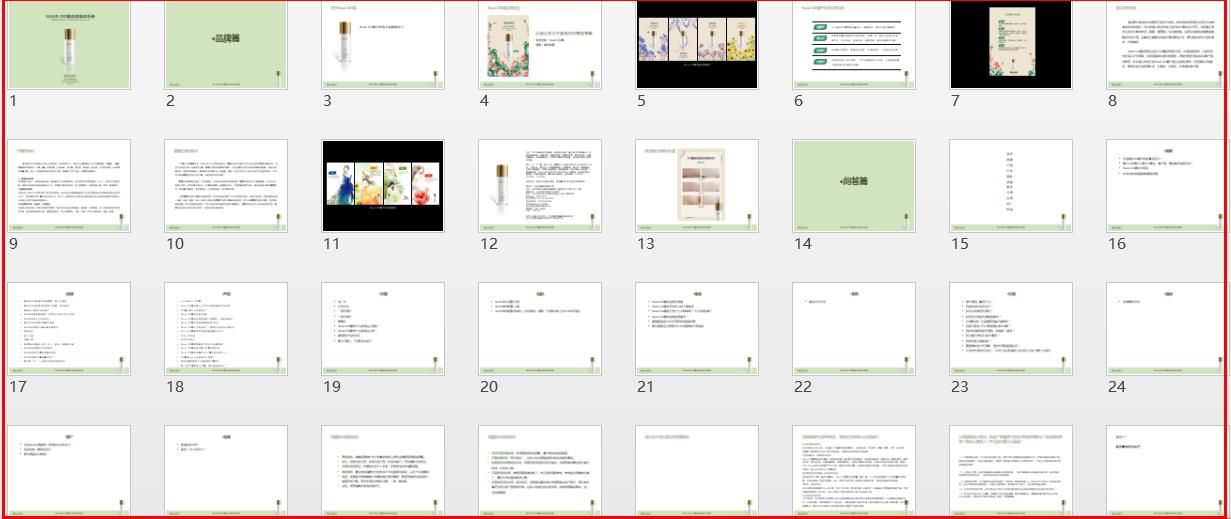The height and width of the screenshot is (519, 1231).
Task: Click slide 14 green section divider
Action: (x=854, y=186)
